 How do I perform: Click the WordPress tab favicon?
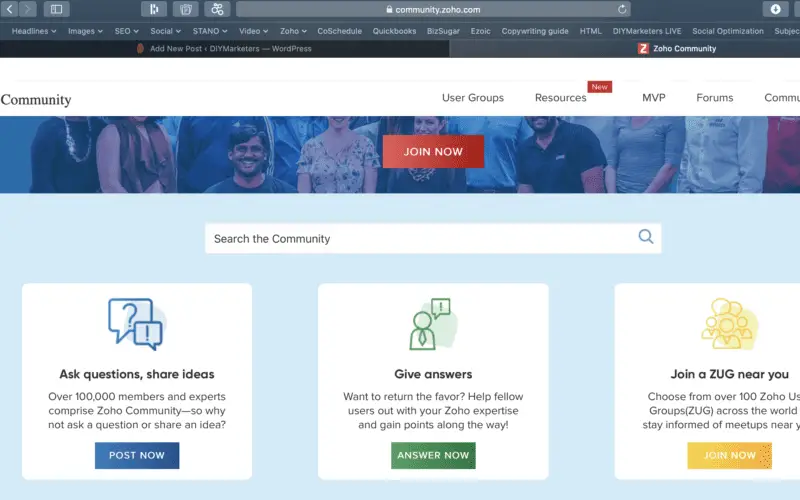tap(140, 48)
